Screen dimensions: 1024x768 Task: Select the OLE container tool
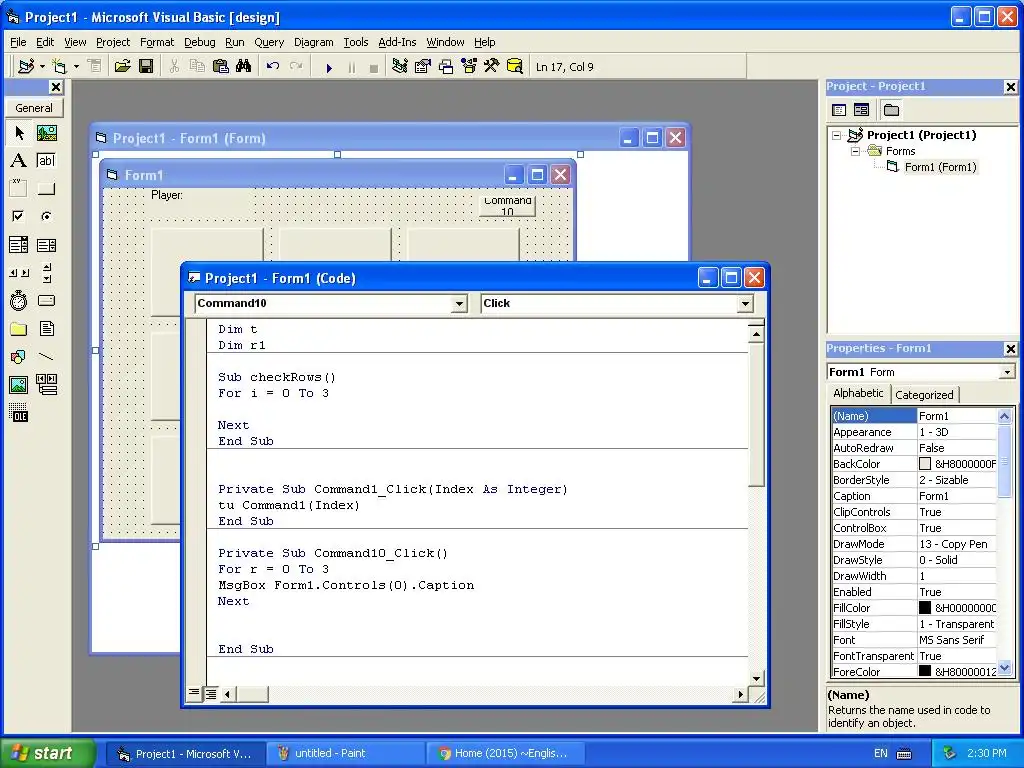pos(19,413)
